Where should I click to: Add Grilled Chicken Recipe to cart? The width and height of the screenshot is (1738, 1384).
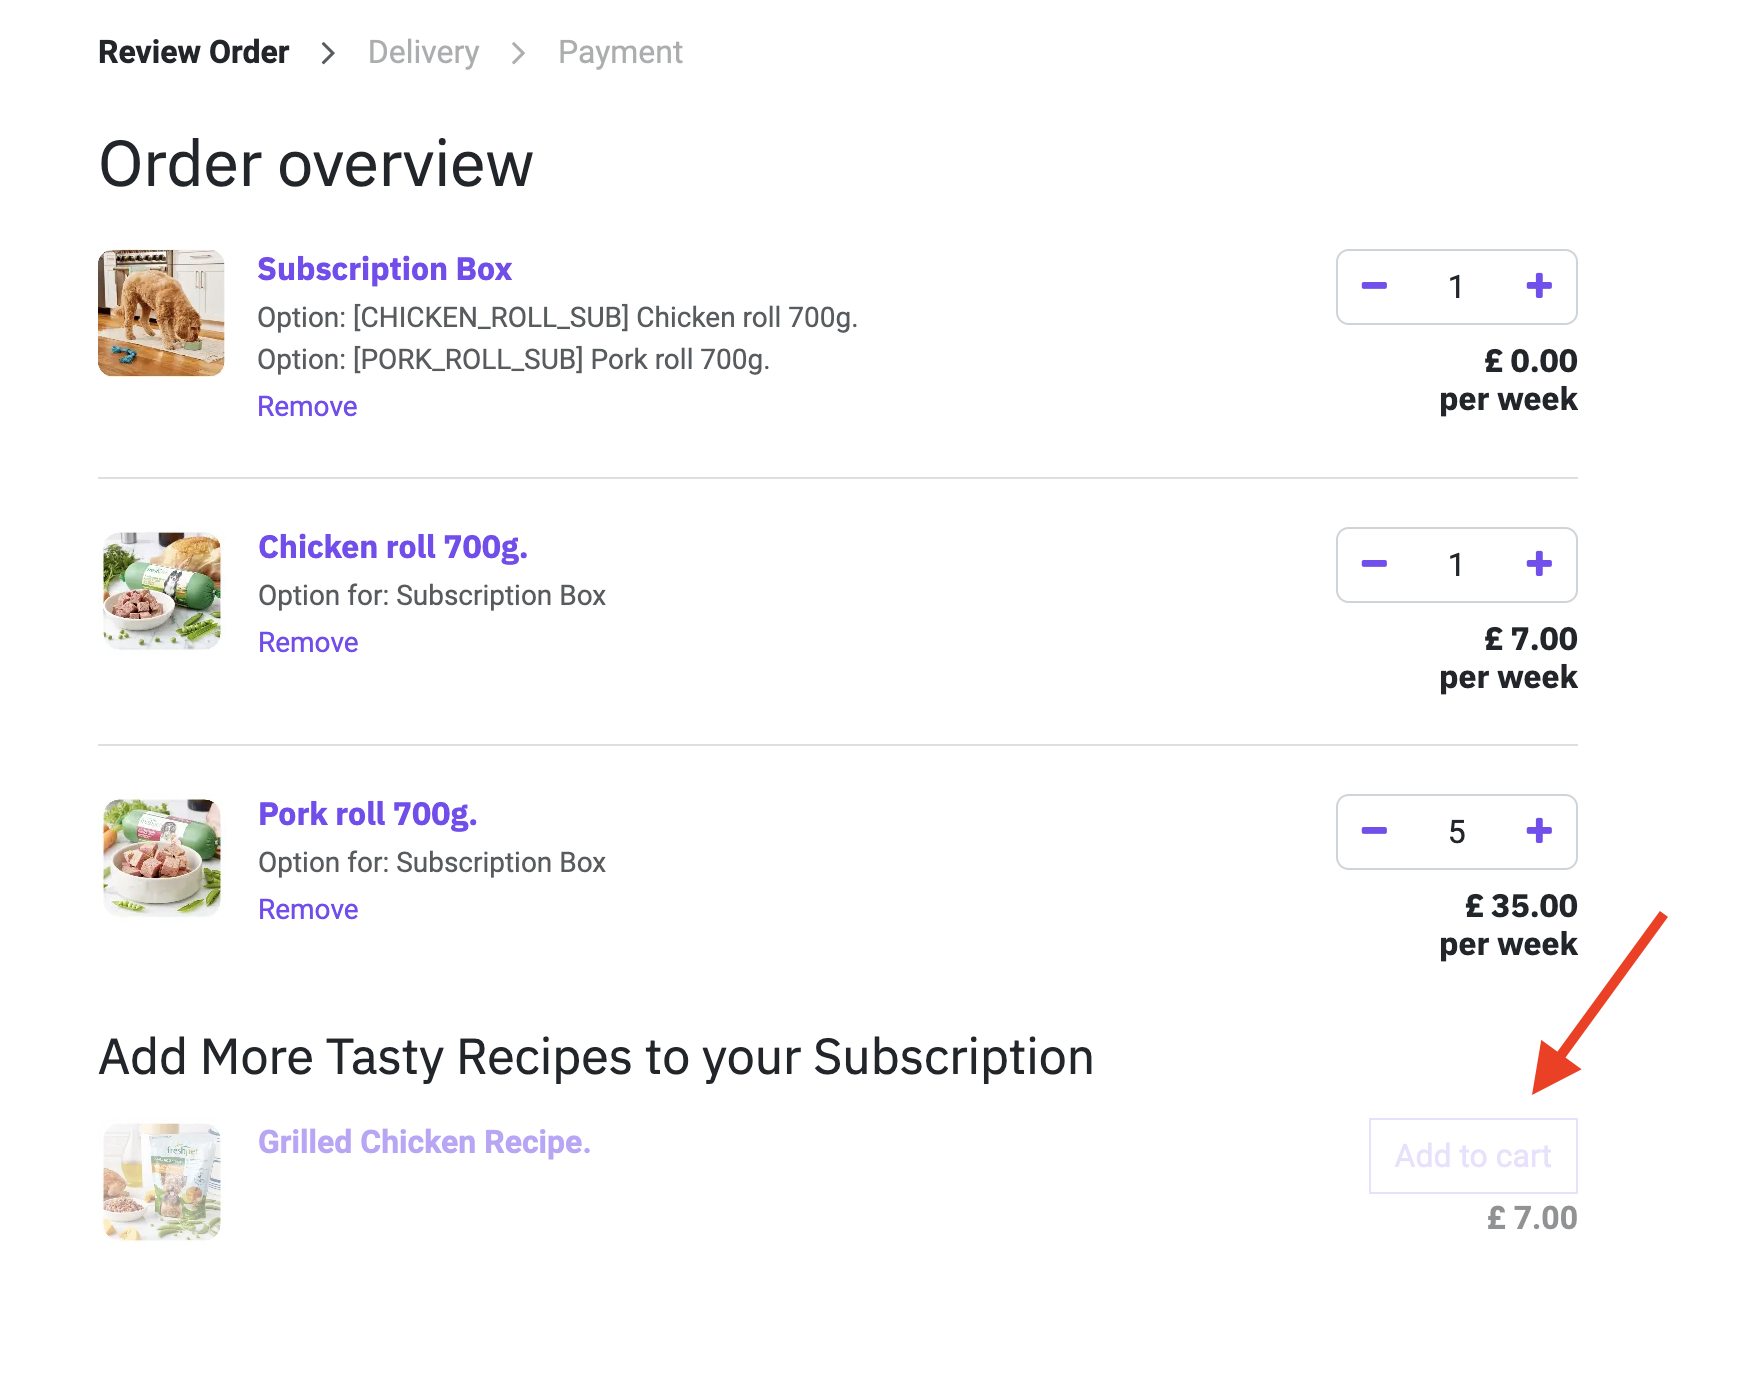point(1473,1156)
